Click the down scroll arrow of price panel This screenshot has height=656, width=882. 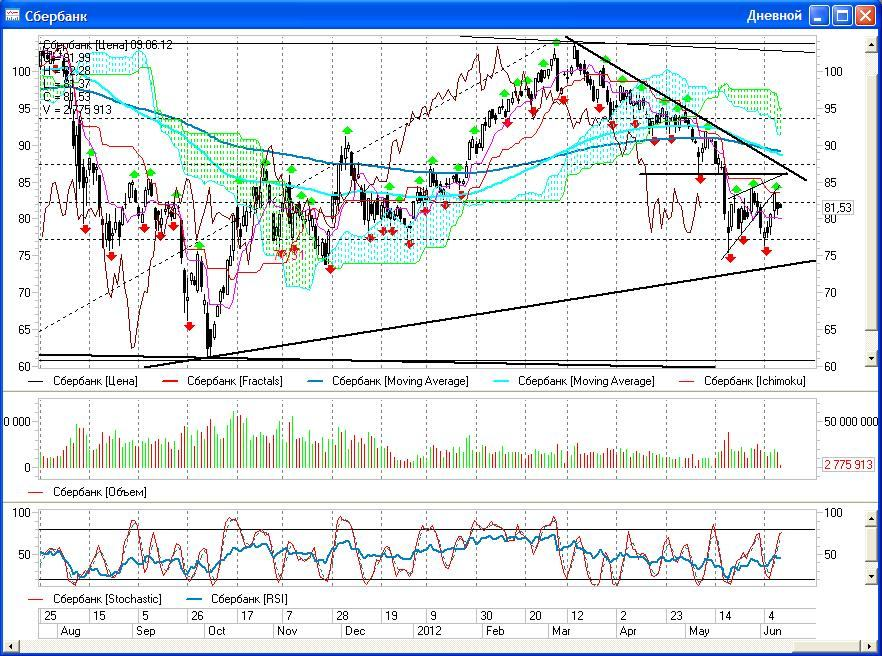coord(872,358)
